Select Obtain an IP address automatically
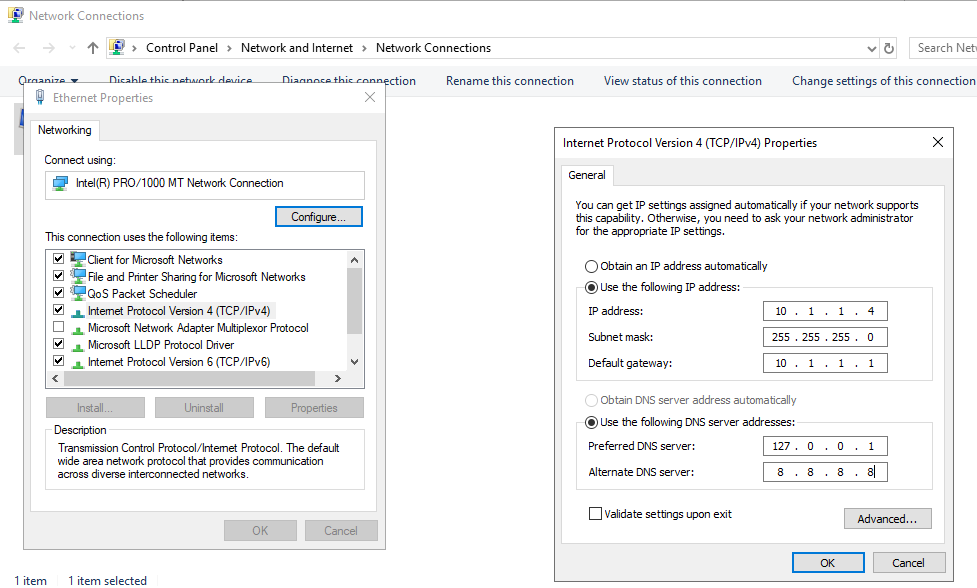 (x=589, y=266)
